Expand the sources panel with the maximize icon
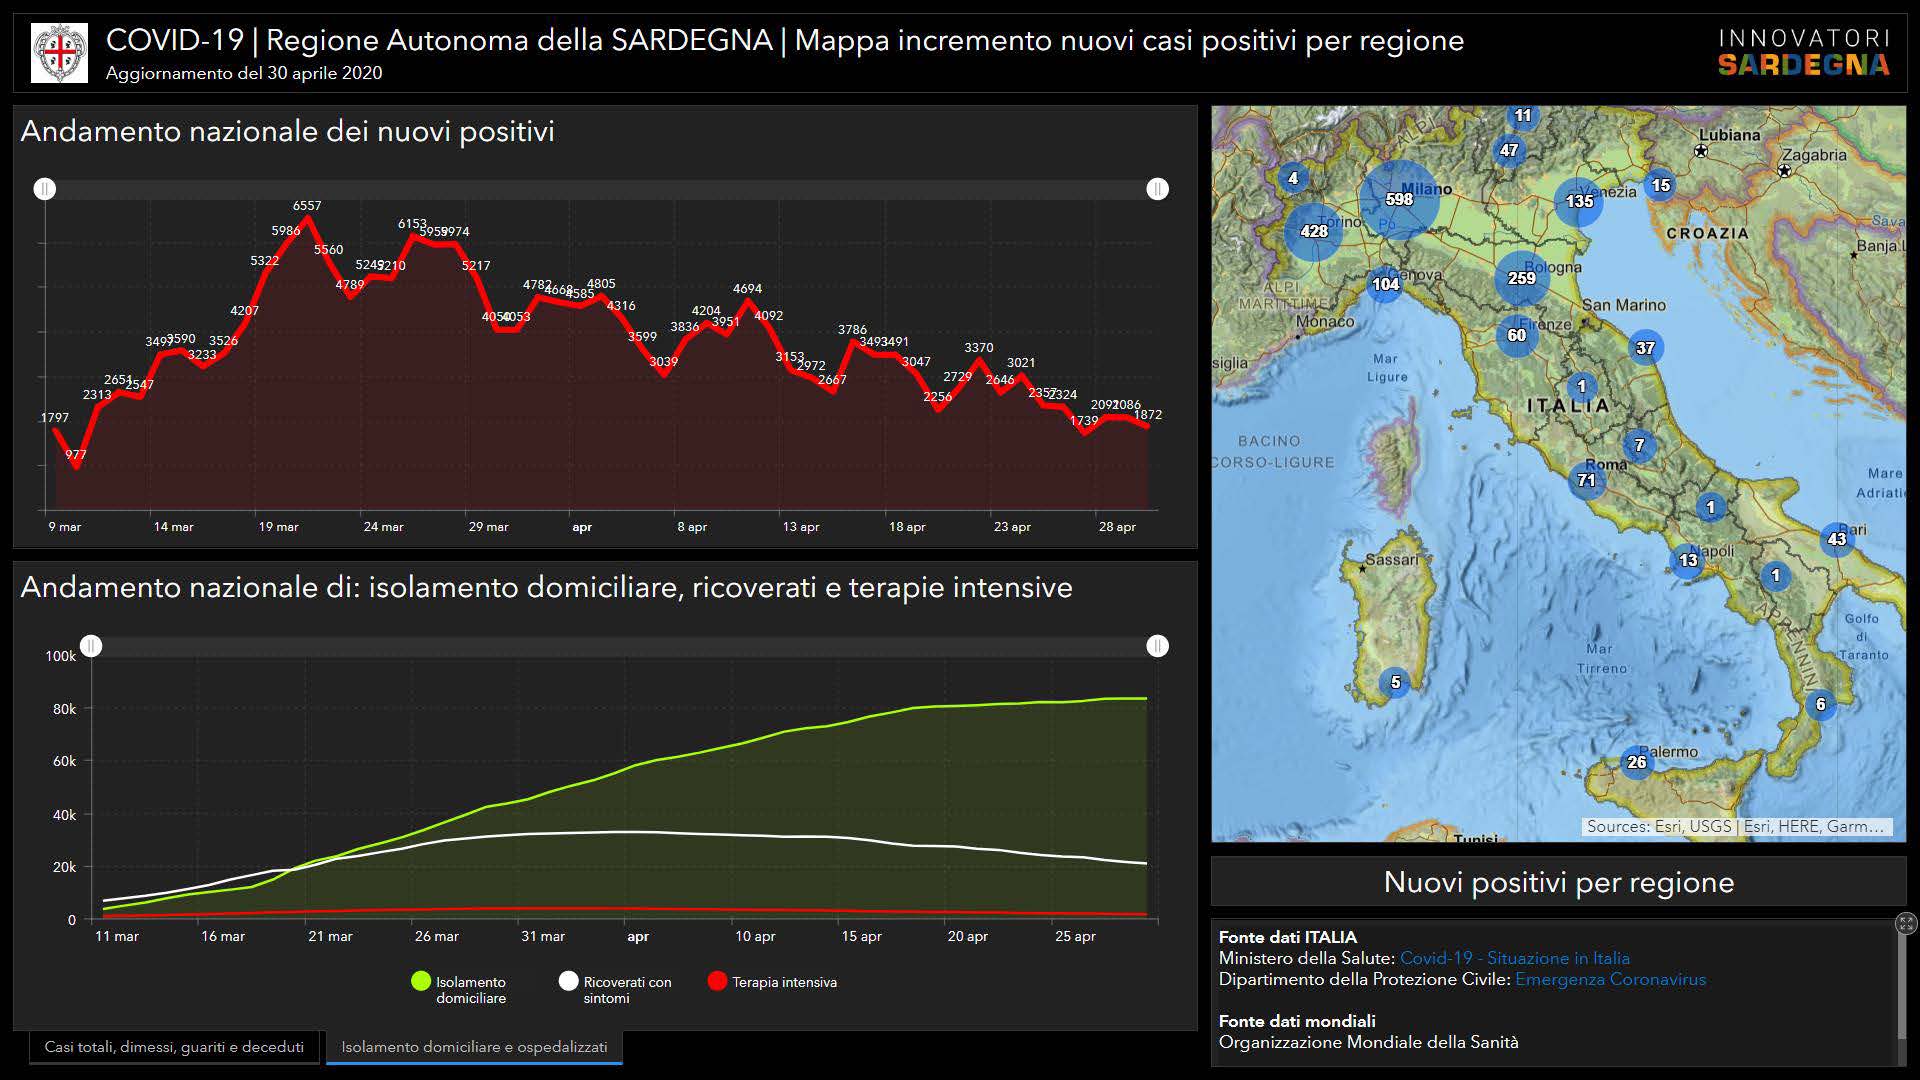 coord(1906,924)
